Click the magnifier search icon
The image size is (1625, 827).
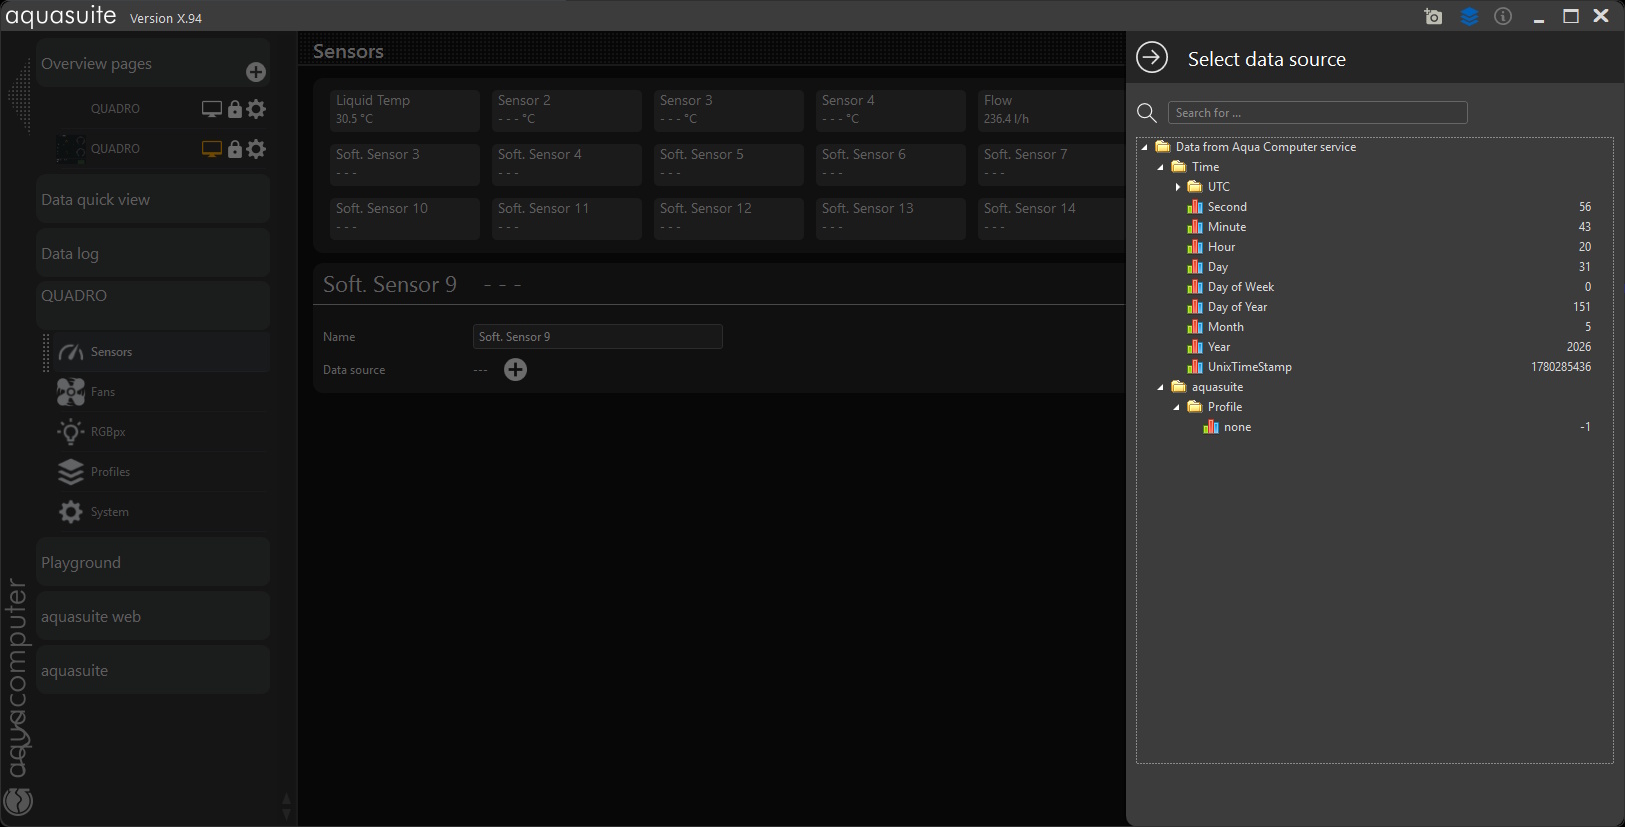pyautogui.click(x=1148, y=113)
